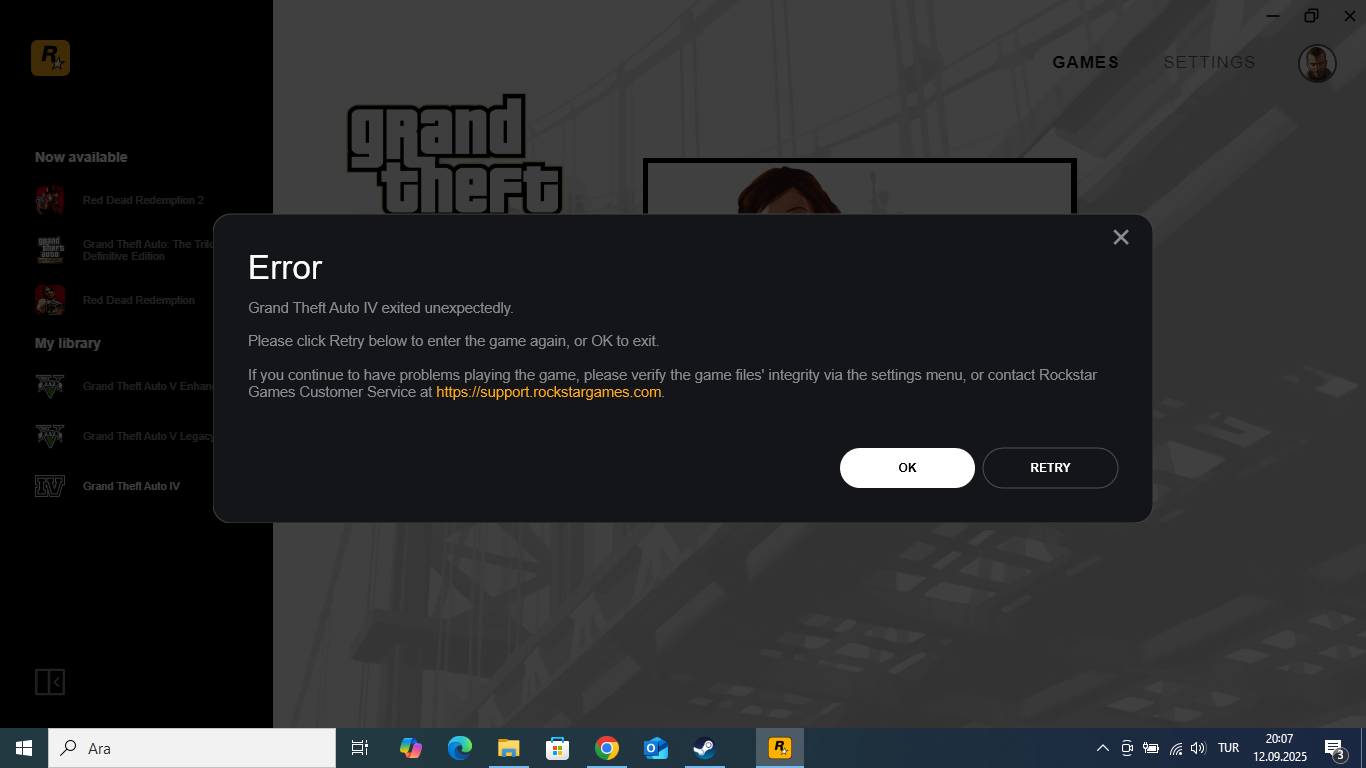Show hidden system tray icons
The width and height of the screenshot is (1366, 768).
click(x=1103, y=748)
